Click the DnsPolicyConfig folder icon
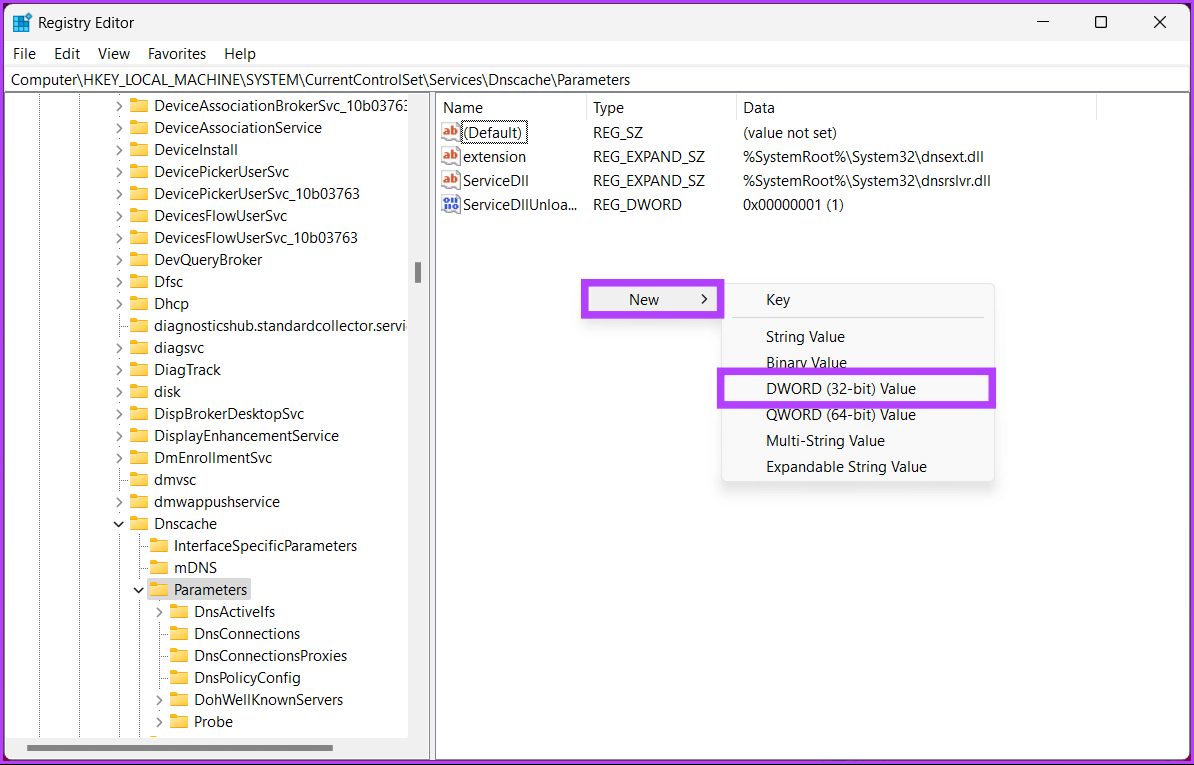Image resolution: width=1194 pixels, height=765 pixels. 179,678
